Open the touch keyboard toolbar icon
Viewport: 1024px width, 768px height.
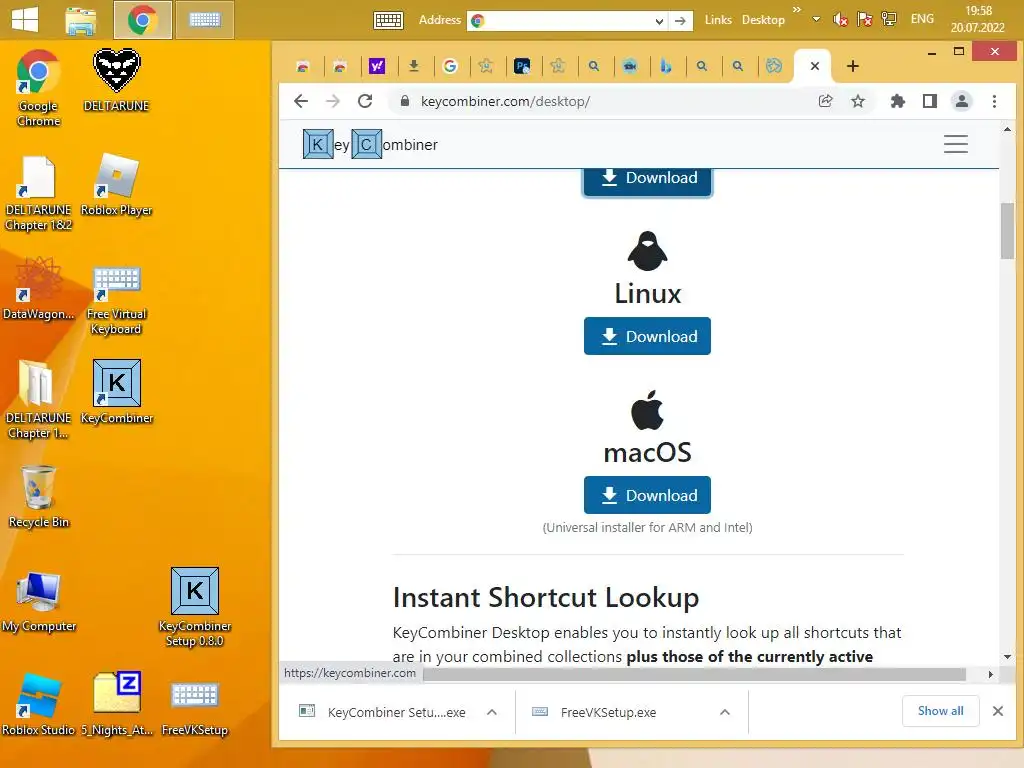388,20
